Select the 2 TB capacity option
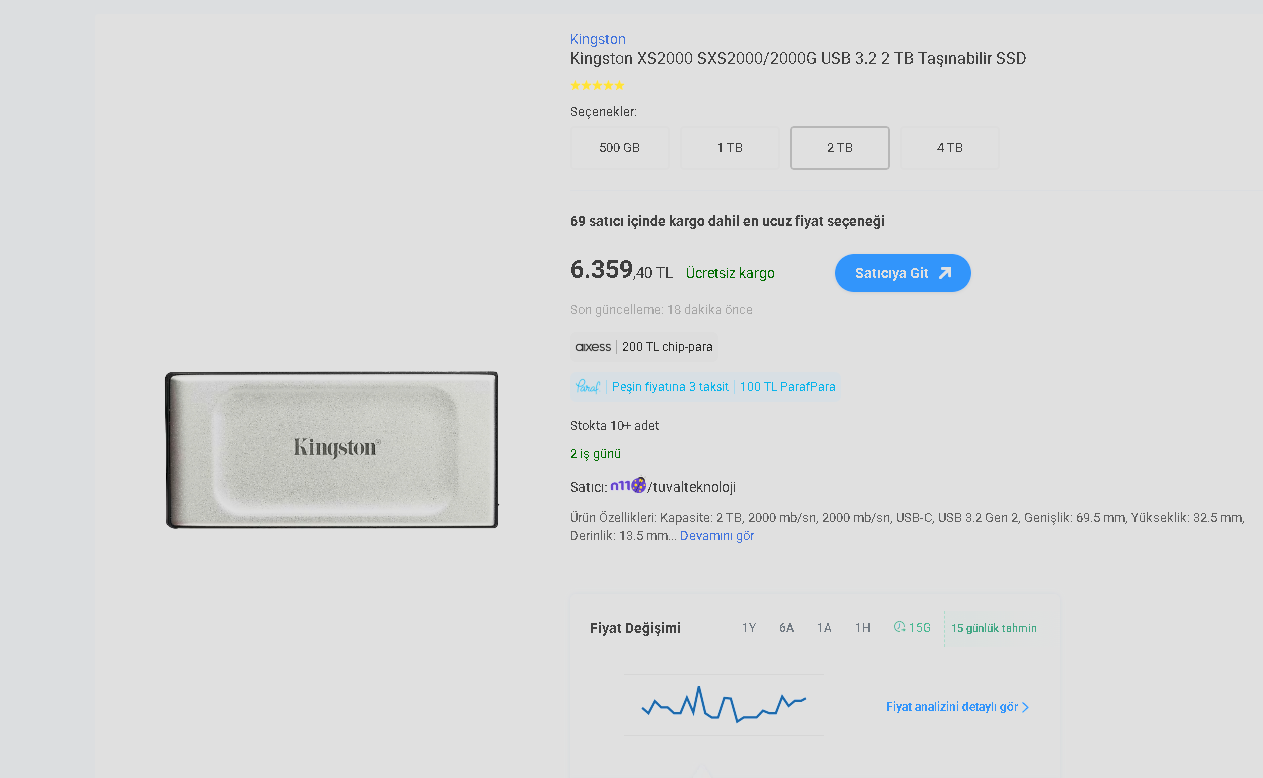This screenshot has height=778, width=1263. (x=840, y=148)
